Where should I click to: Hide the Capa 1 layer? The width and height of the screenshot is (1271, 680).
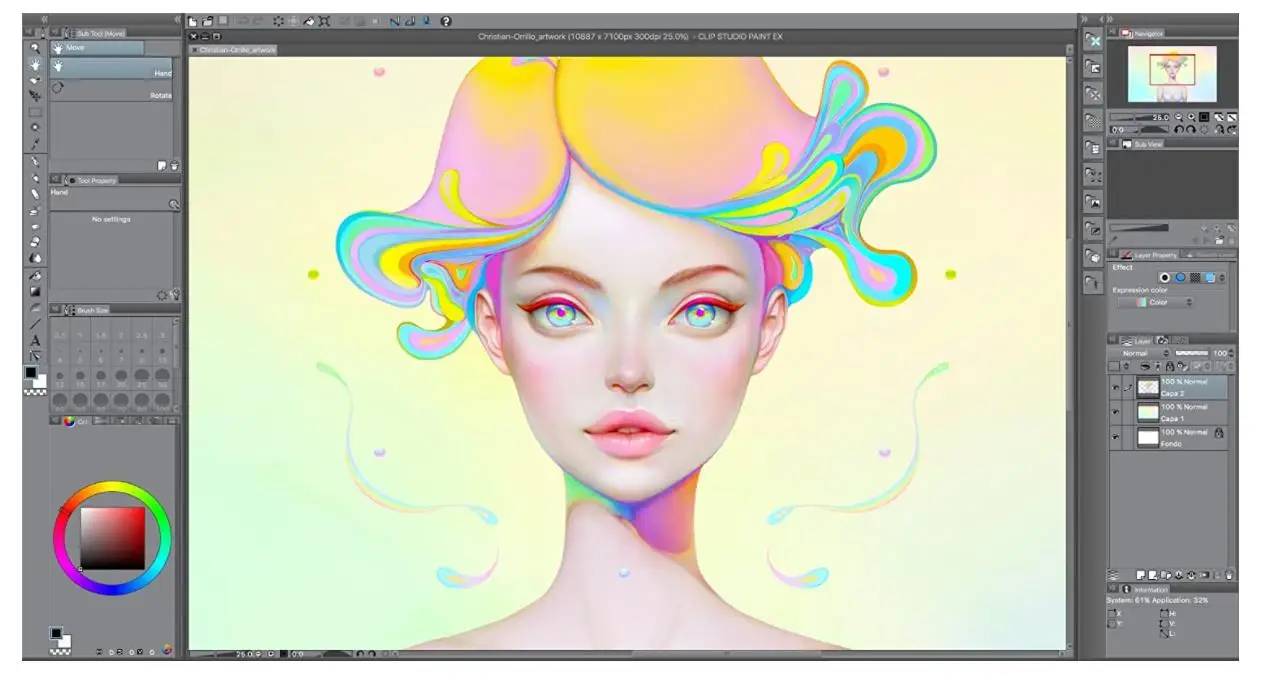pos(1116,412)
